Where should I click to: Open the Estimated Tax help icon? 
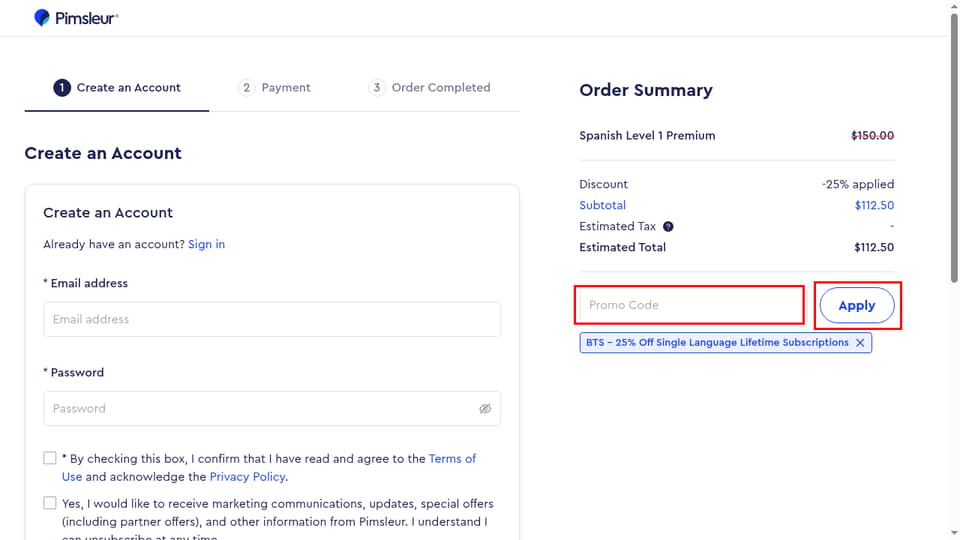point(668,227)
